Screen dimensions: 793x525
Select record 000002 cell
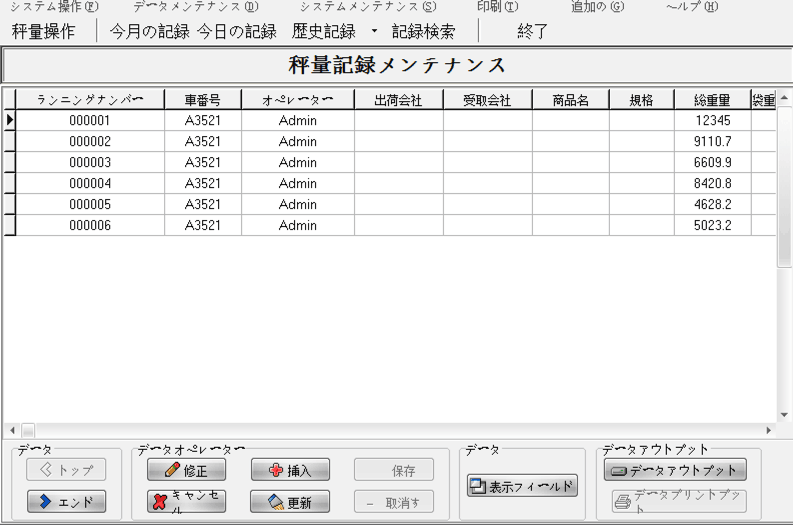pyautogui.click(x=90, y=141)
